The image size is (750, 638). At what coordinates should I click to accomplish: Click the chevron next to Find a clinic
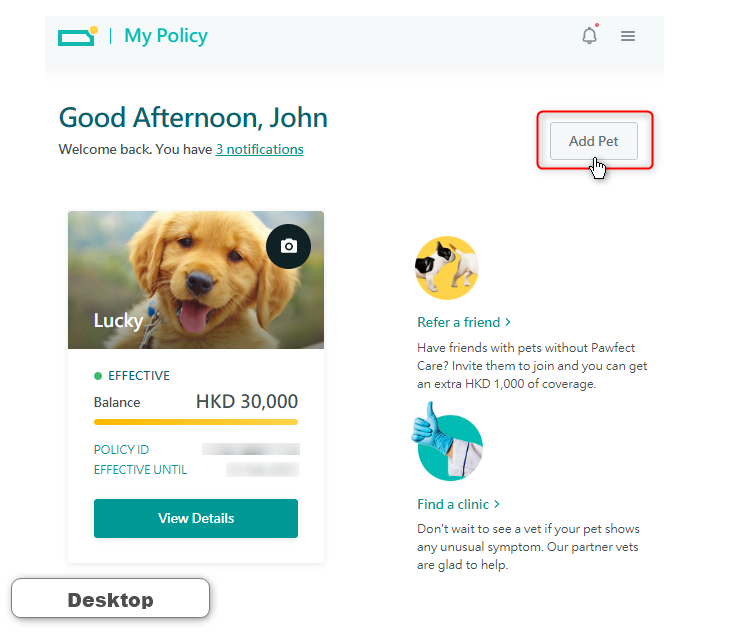click(498, 504)
